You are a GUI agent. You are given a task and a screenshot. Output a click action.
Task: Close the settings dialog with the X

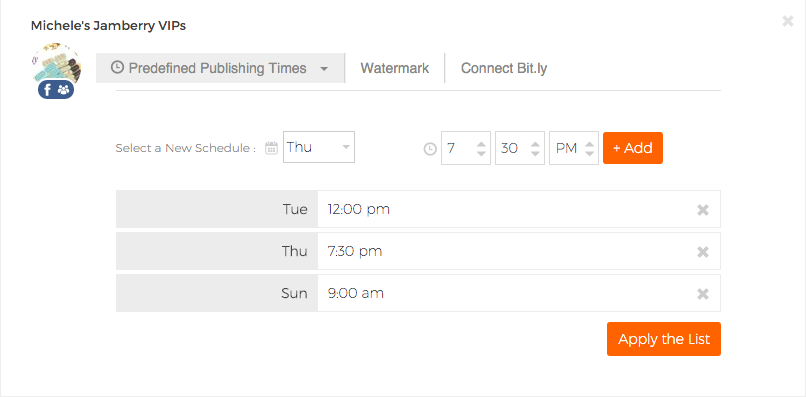tap(787, 21)
